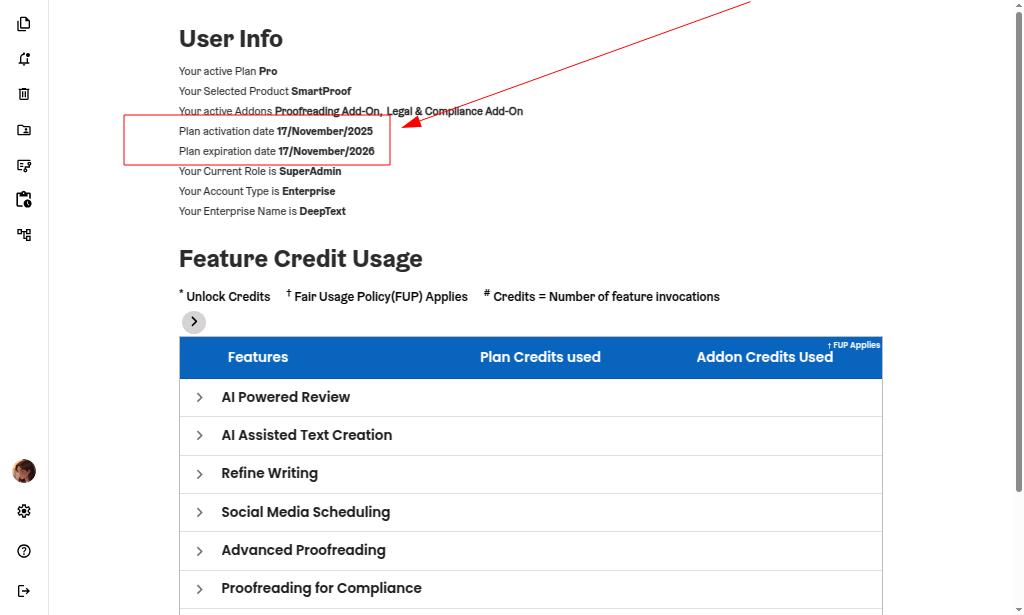Click the user profile avatar
Viewport: 1024px width, 615px height.
[x=24, y=471]
